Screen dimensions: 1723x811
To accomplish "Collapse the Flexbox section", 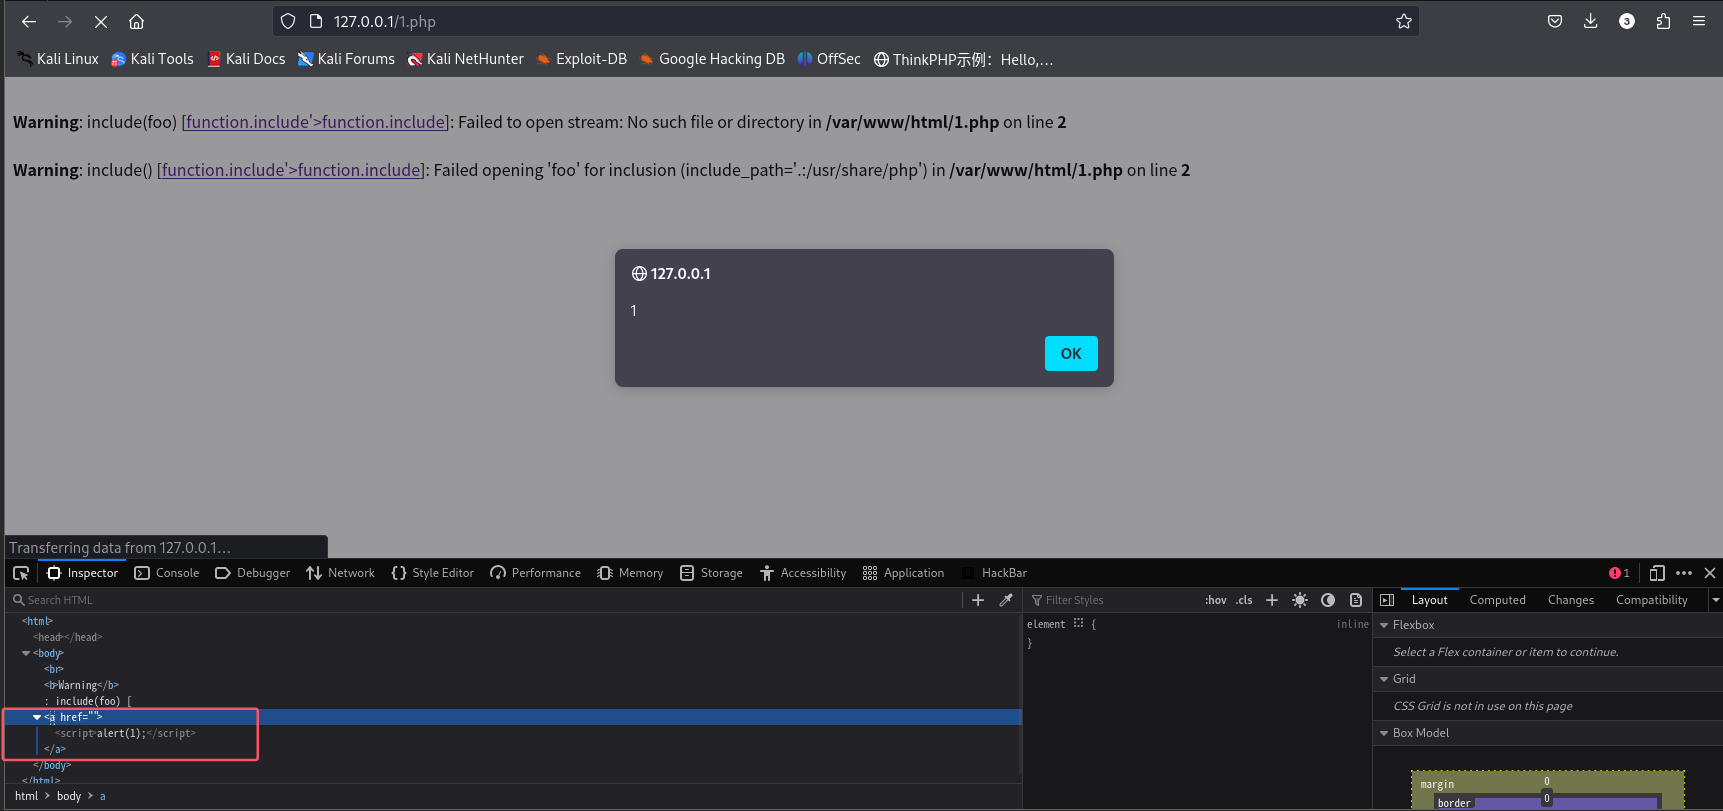I will [1384, 625].
